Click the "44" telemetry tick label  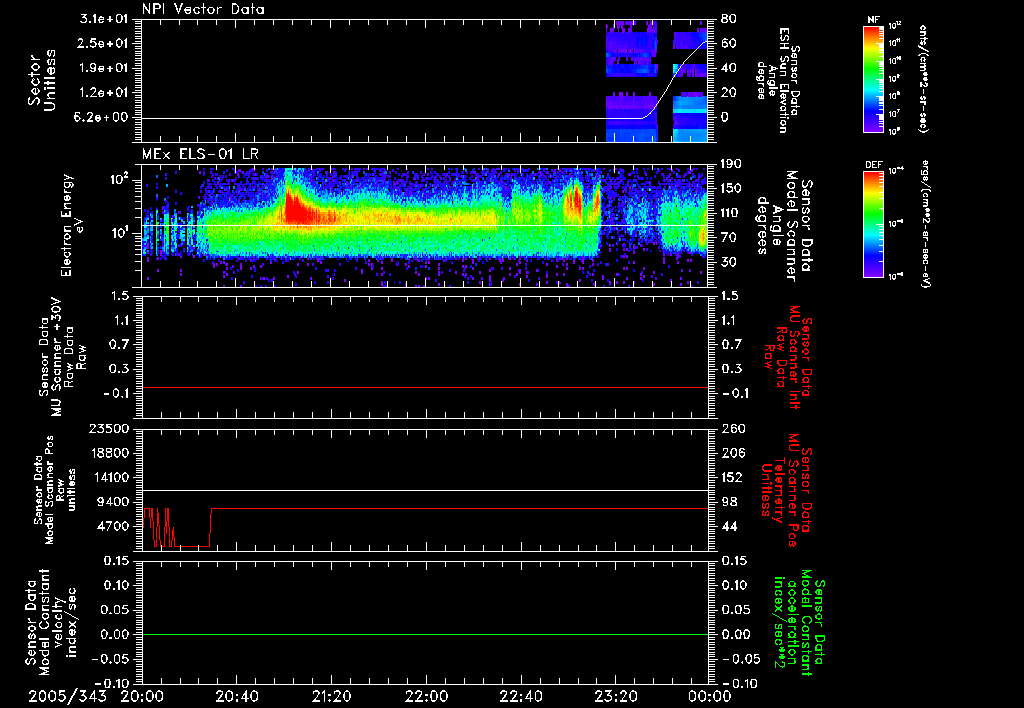coord(728,526)
